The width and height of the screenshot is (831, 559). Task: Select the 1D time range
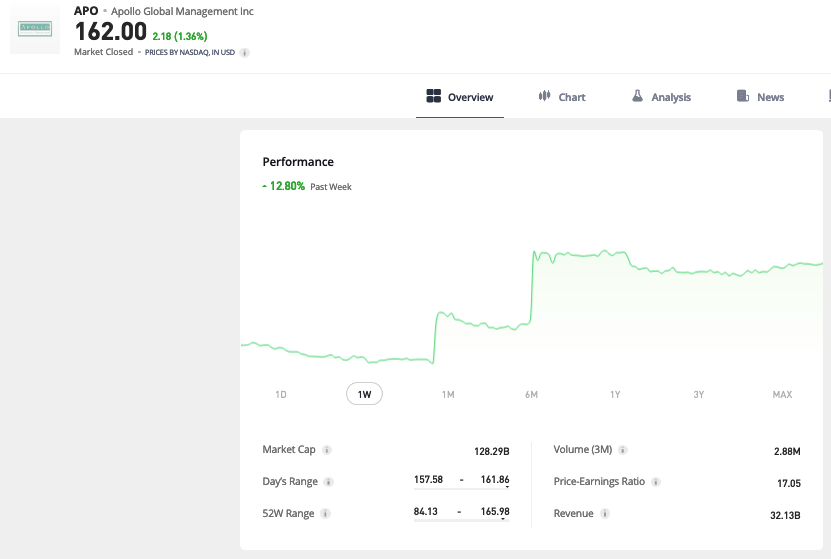click(x=281, y=395)
